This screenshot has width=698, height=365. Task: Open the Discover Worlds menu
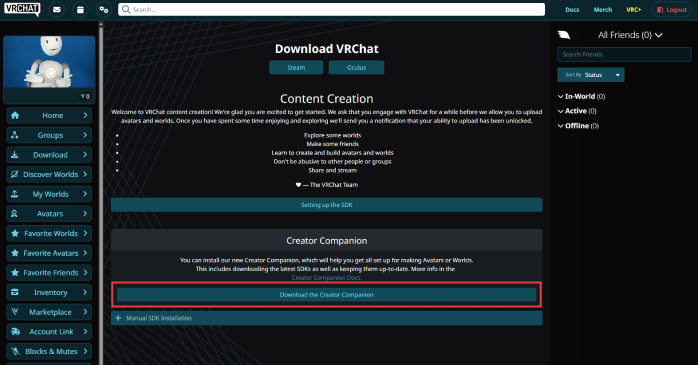point(49,174)
